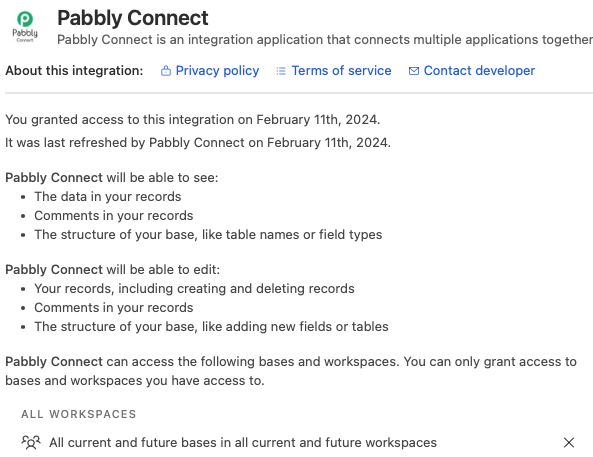Click the 'last refreshed by Pabbly Connect' line
593x457 pixels.
[198, 143]
